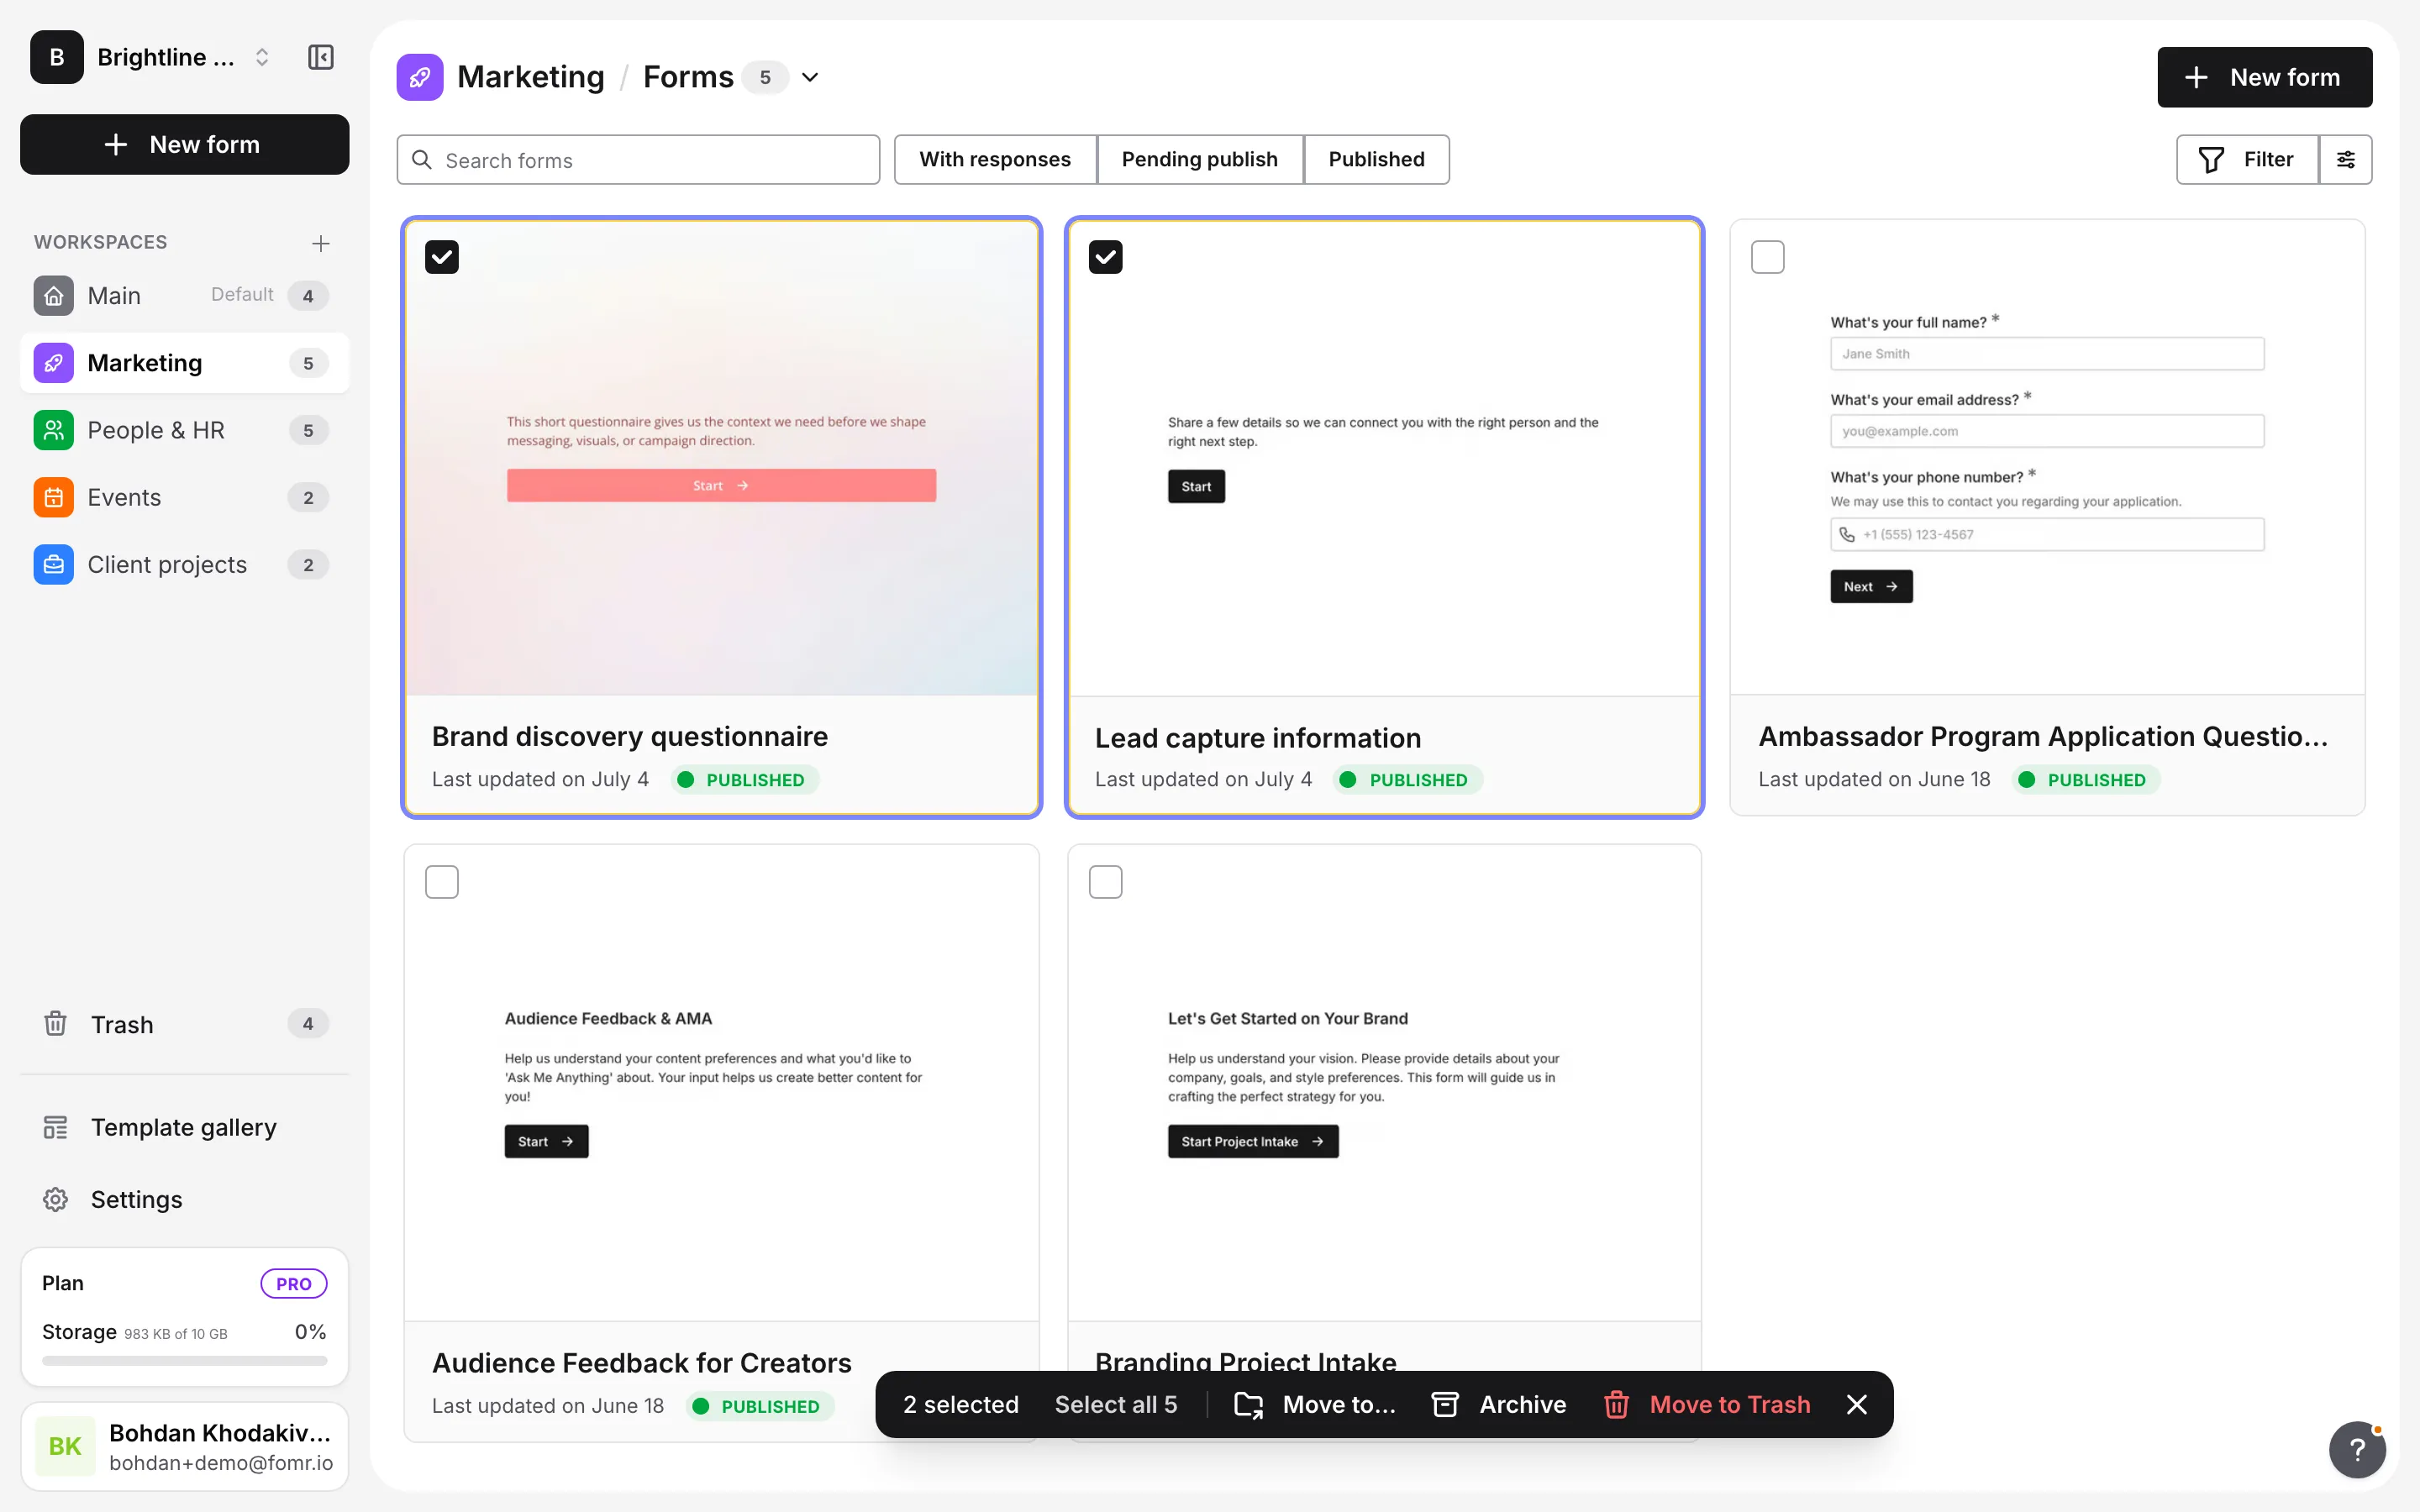The height and width of the screenshot is (1512, 2420).
Task: Click the People & HR workspace icon
Action: point(54,430)
